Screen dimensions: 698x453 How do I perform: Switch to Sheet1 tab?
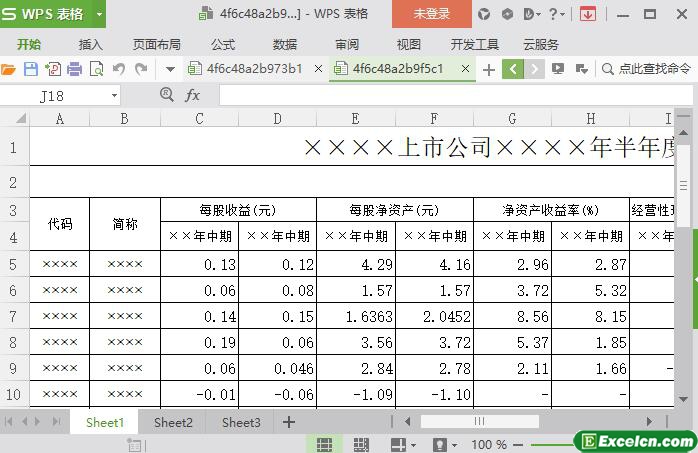[105, 422]
